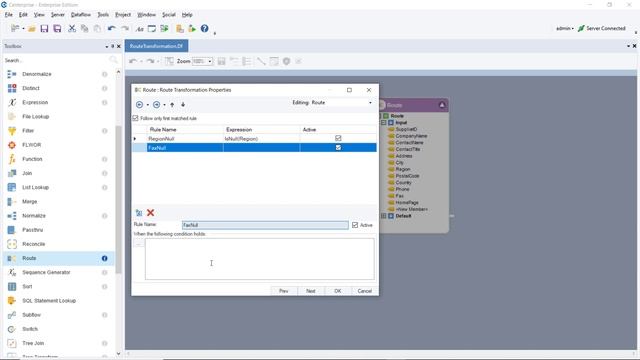
Task: Click the Cut scissors icon
Action: pos(72,29)
